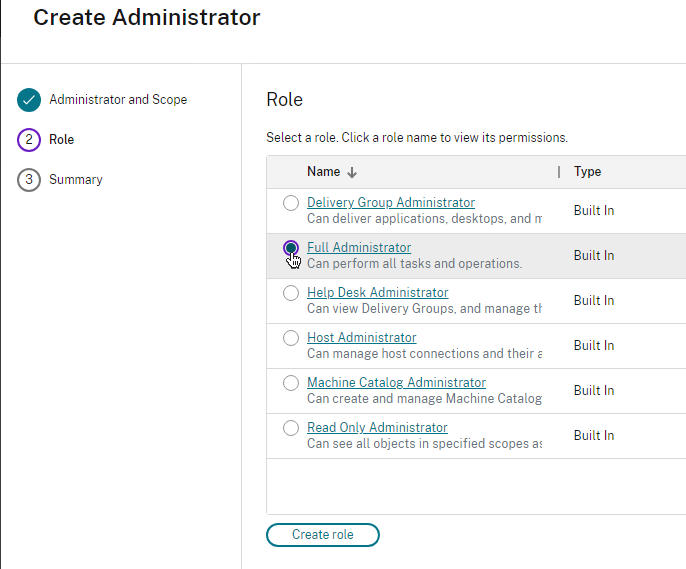The width and height of the screenshot is (686, 569).
Task: Go to Administrator and Scope step
Action: 118,100
